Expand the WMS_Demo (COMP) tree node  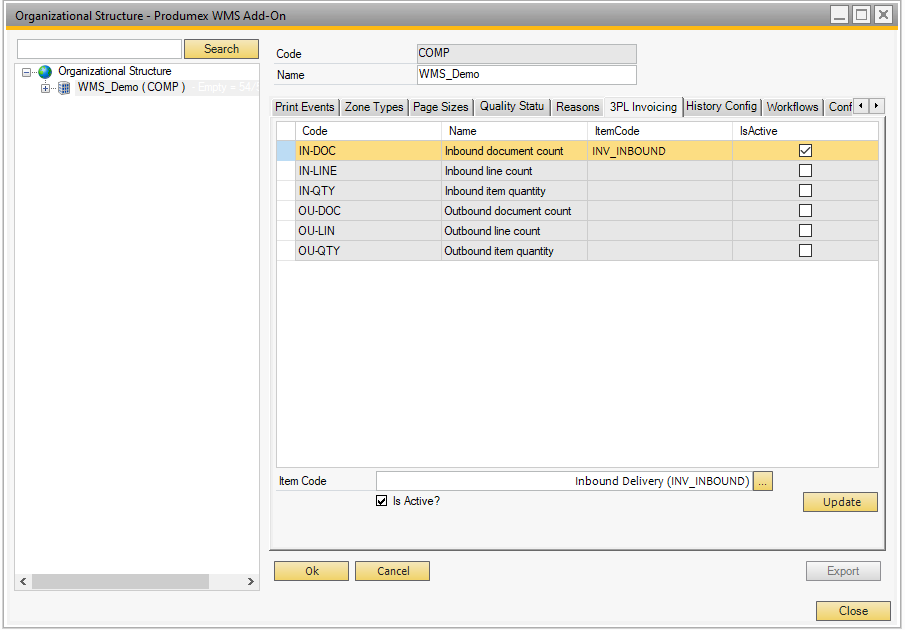[x=46, y=88]
